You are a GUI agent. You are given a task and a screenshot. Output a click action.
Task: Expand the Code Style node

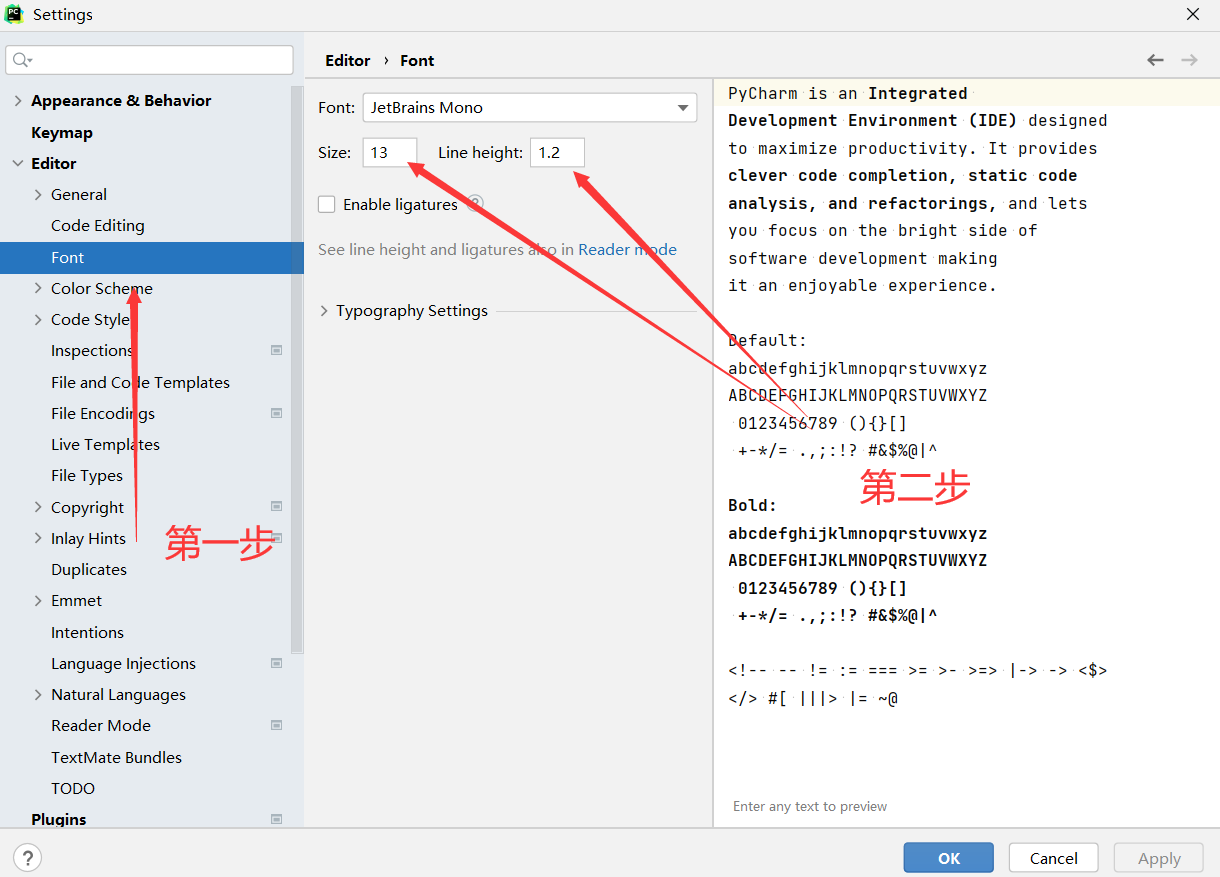(x=38, y=319)
